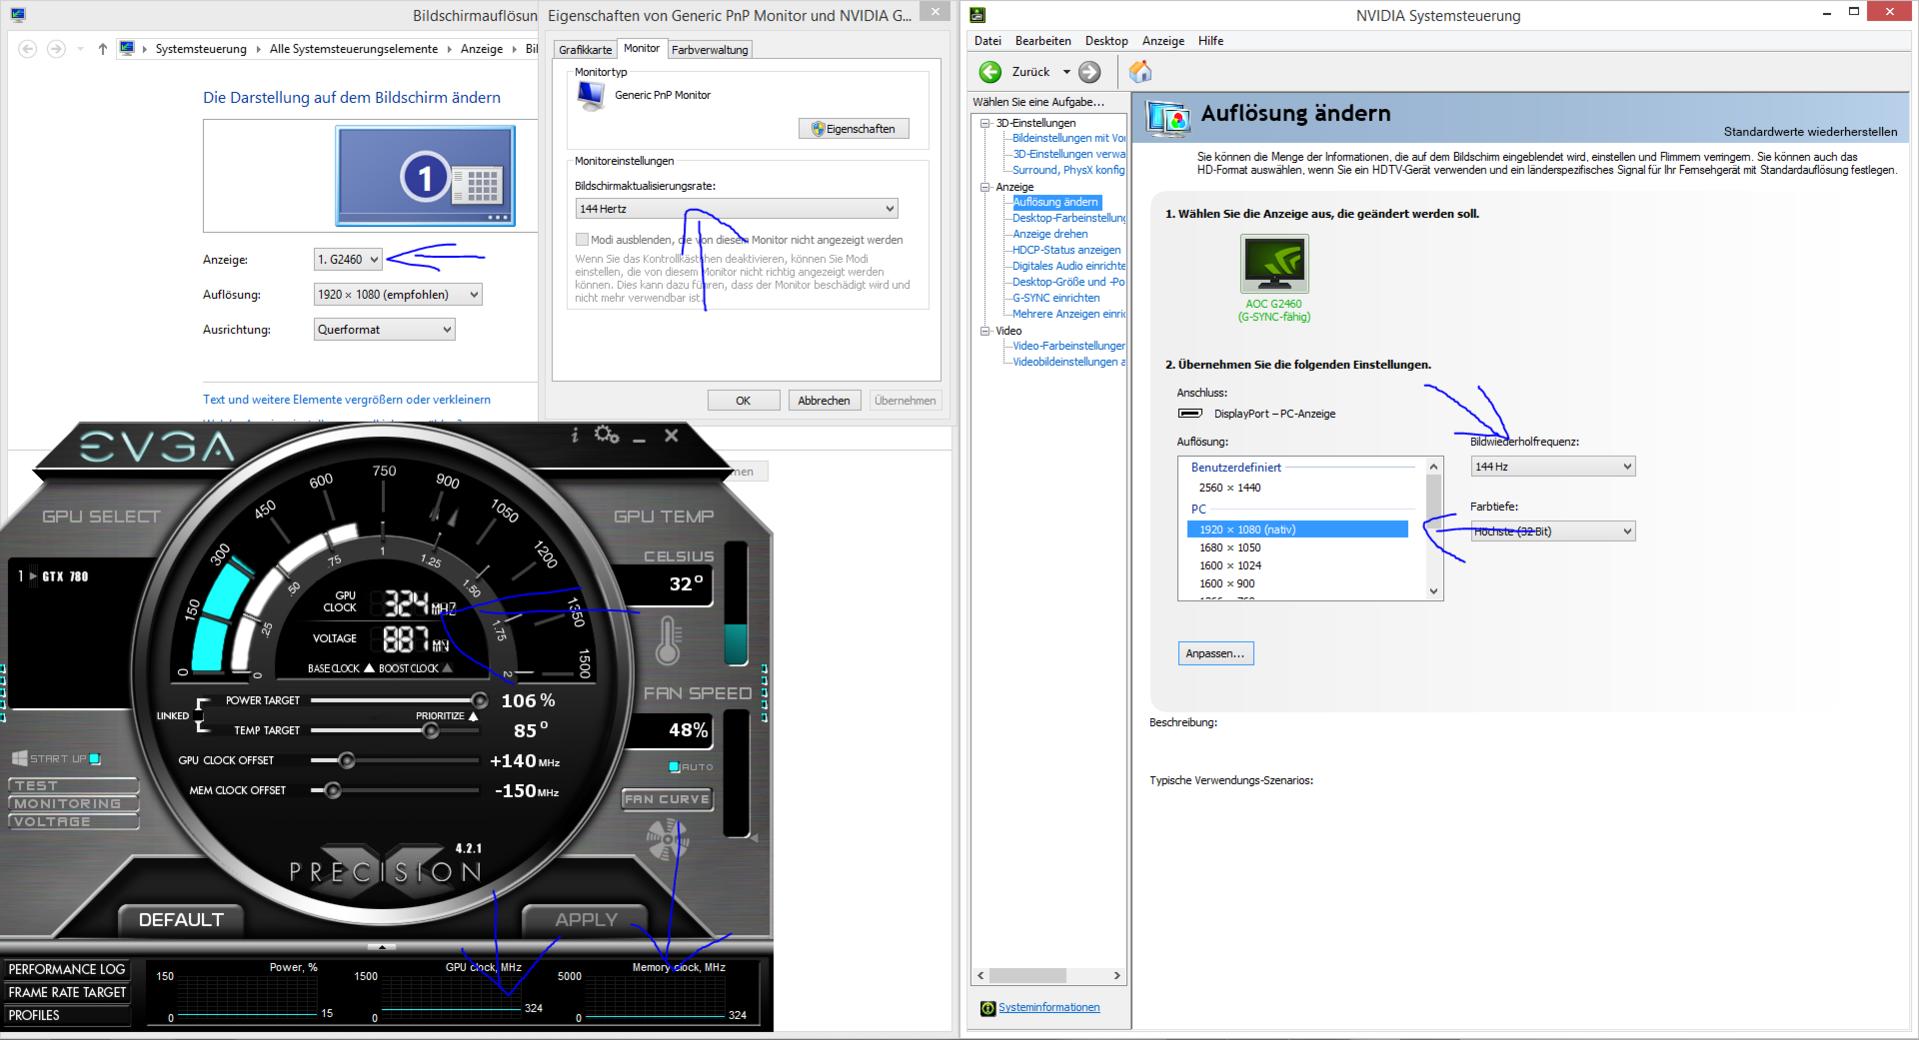Open the Systeminformationen link
The width and height of the screenshot is (1919, 1040).
1049,1008
